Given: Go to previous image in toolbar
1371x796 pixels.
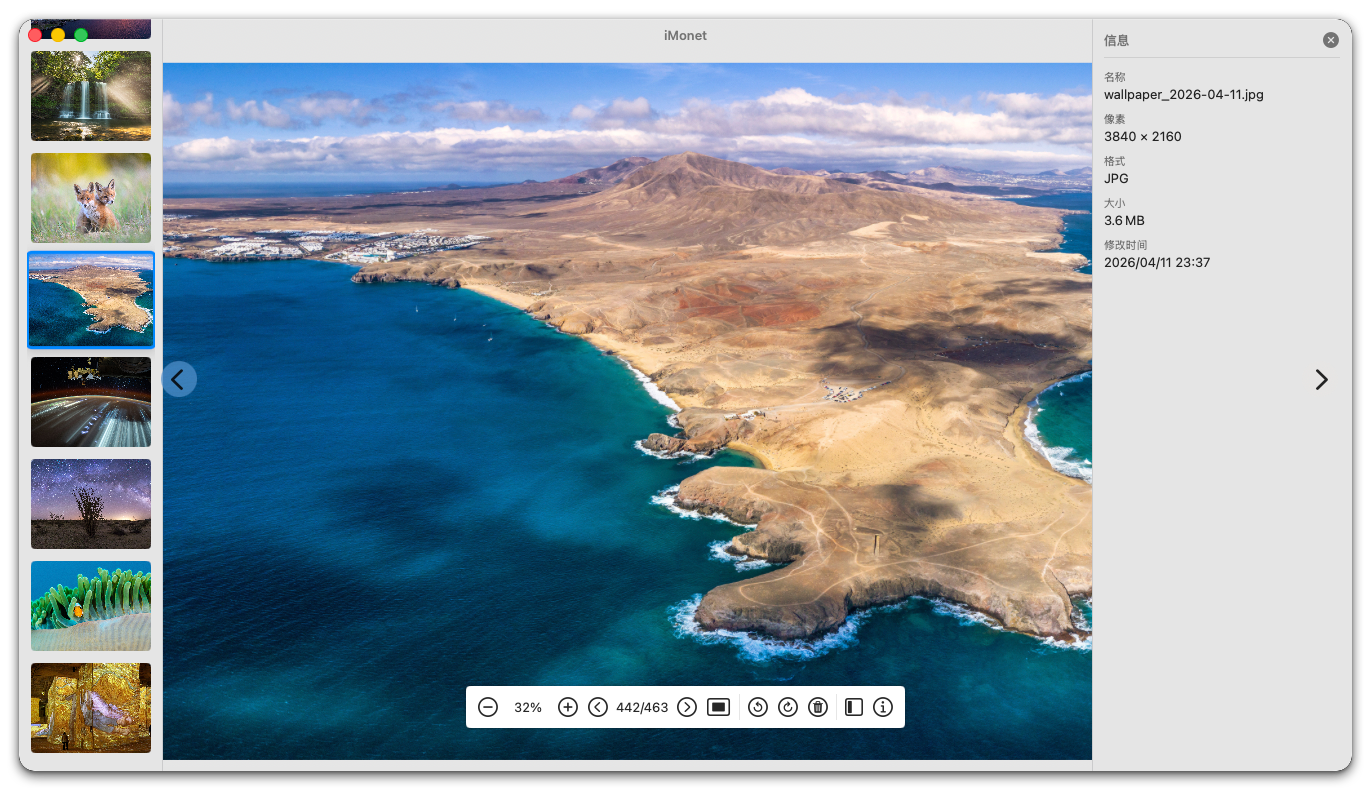Looking at the screenshot, I should point(598,707).
